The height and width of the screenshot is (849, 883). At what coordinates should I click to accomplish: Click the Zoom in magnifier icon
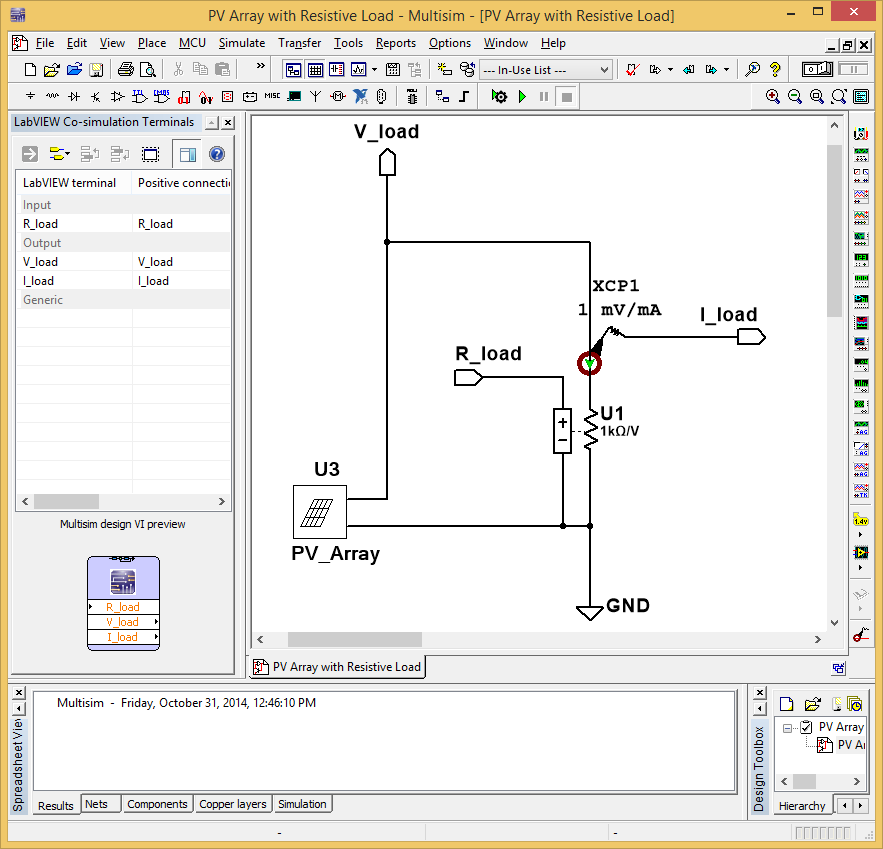(773, 97)
